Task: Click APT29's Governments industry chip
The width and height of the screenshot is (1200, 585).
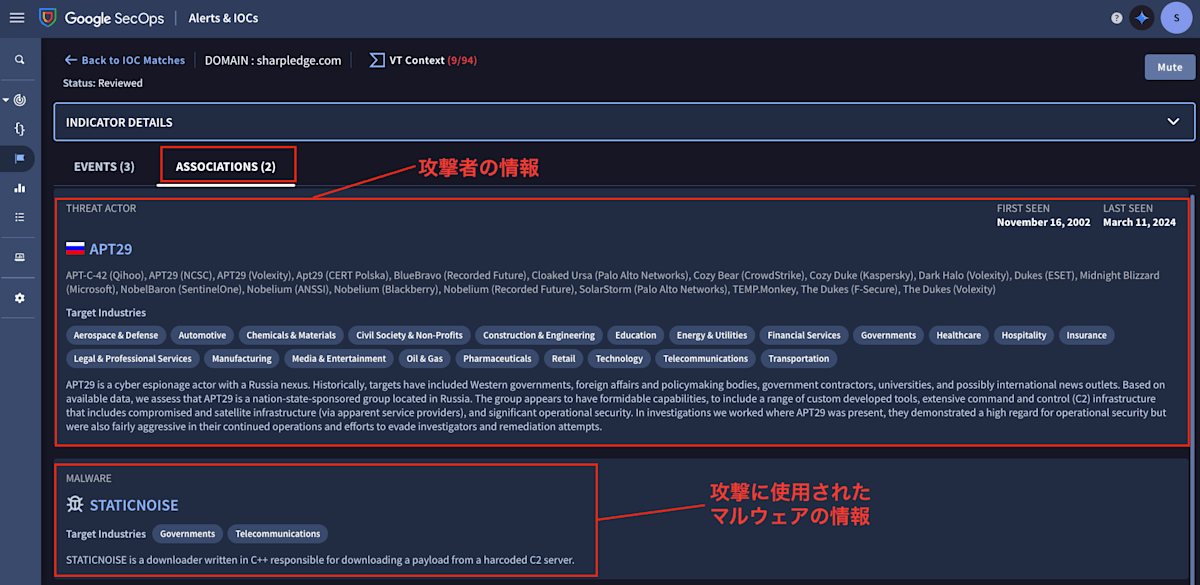Action: point(888,335)
